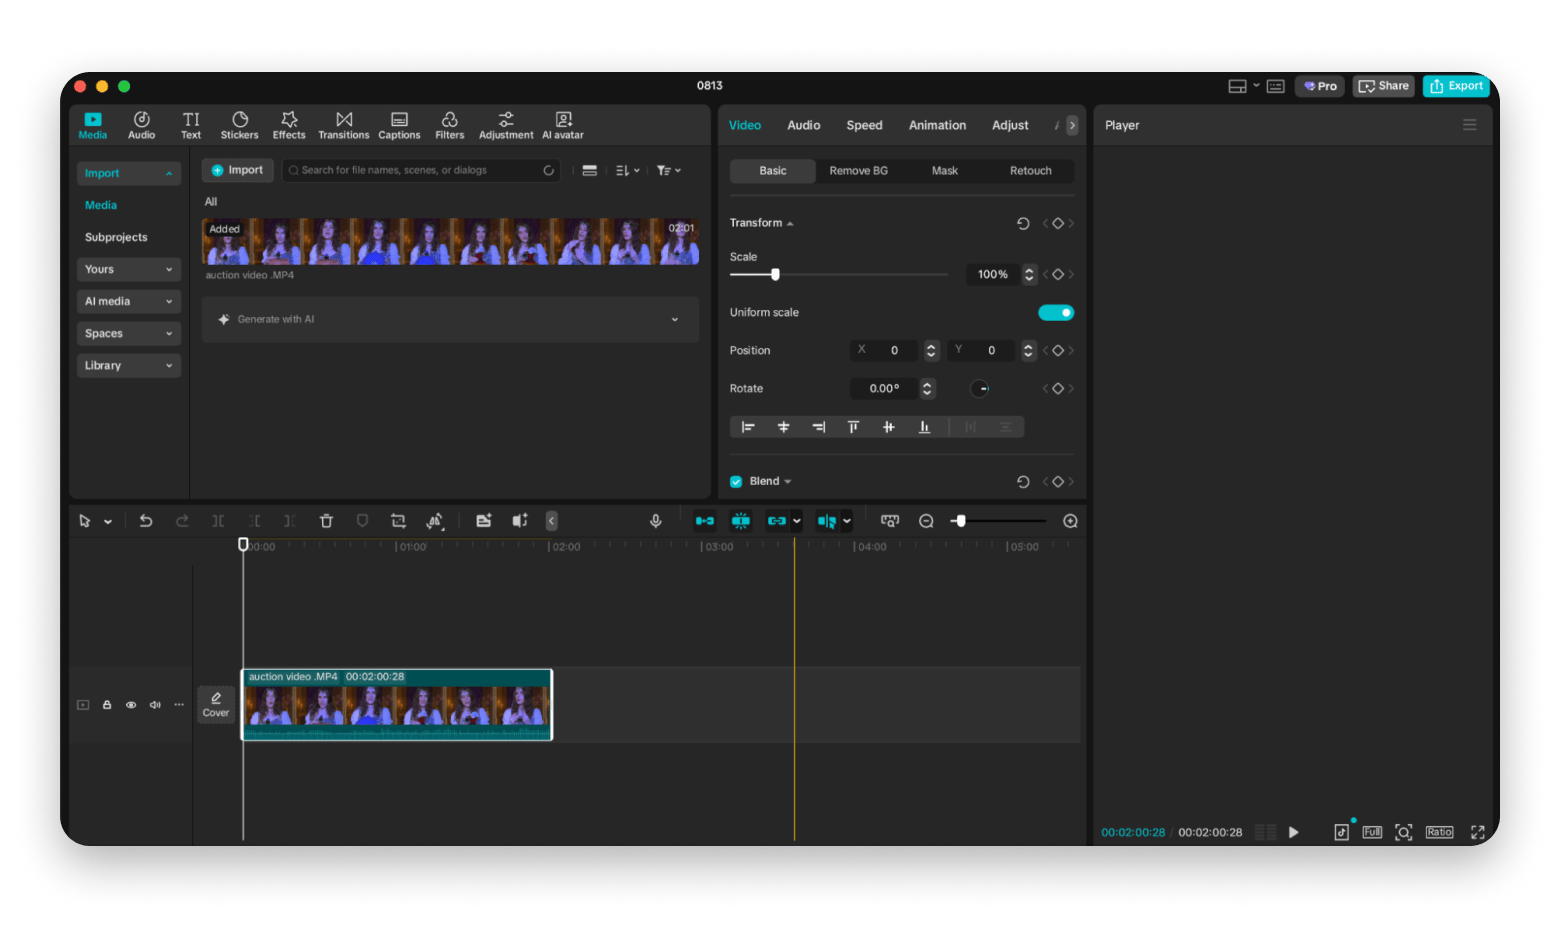Click the Share button

click(x=1383, y=86)
